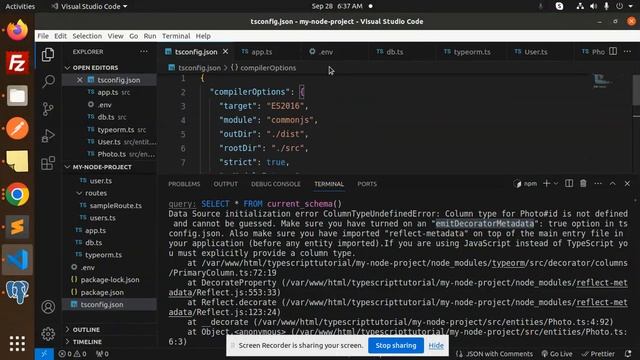Close the tsconfig.json editor tab
Viewport: 640px width, 360px height.
coord(225,52)
